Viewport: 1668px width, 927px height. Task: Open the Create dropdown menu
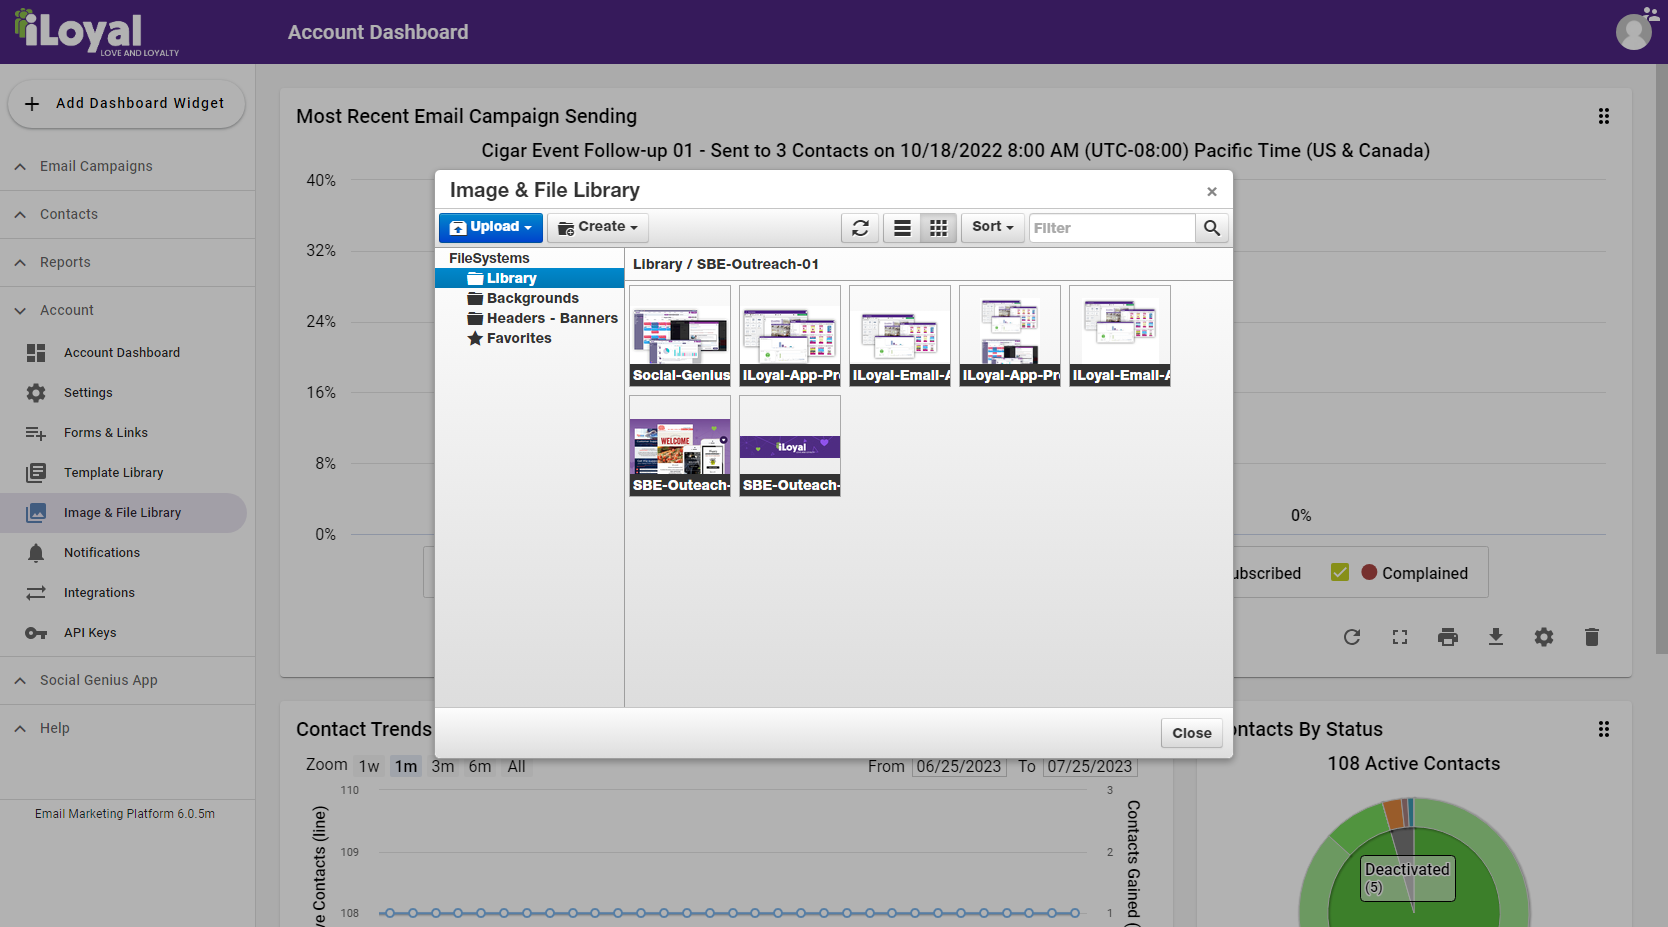point(598,228)
